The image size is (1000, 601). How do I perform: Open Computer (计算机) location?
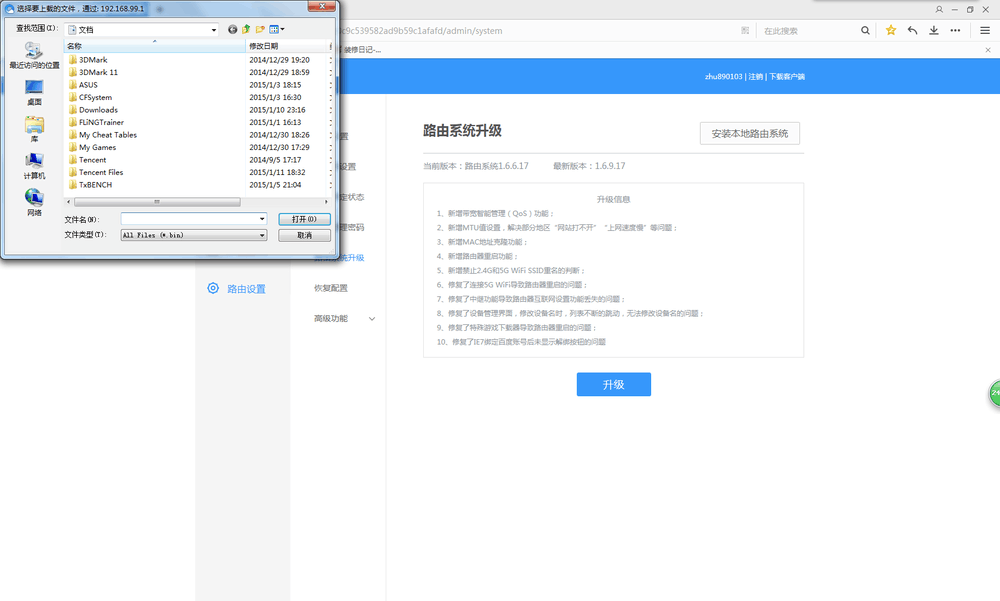[x=34, y=166]
